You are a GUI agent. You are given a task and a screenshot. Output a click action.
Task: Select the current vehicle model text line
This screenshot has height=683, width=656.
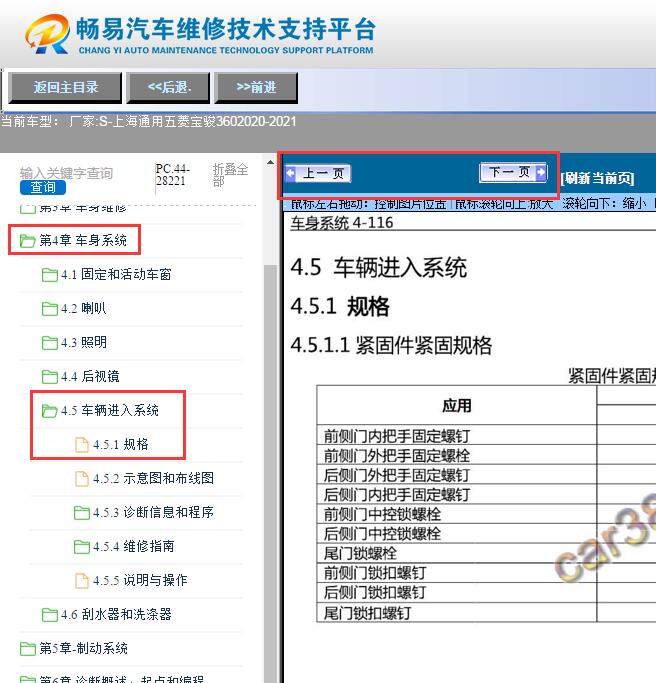tap(149, 121)
